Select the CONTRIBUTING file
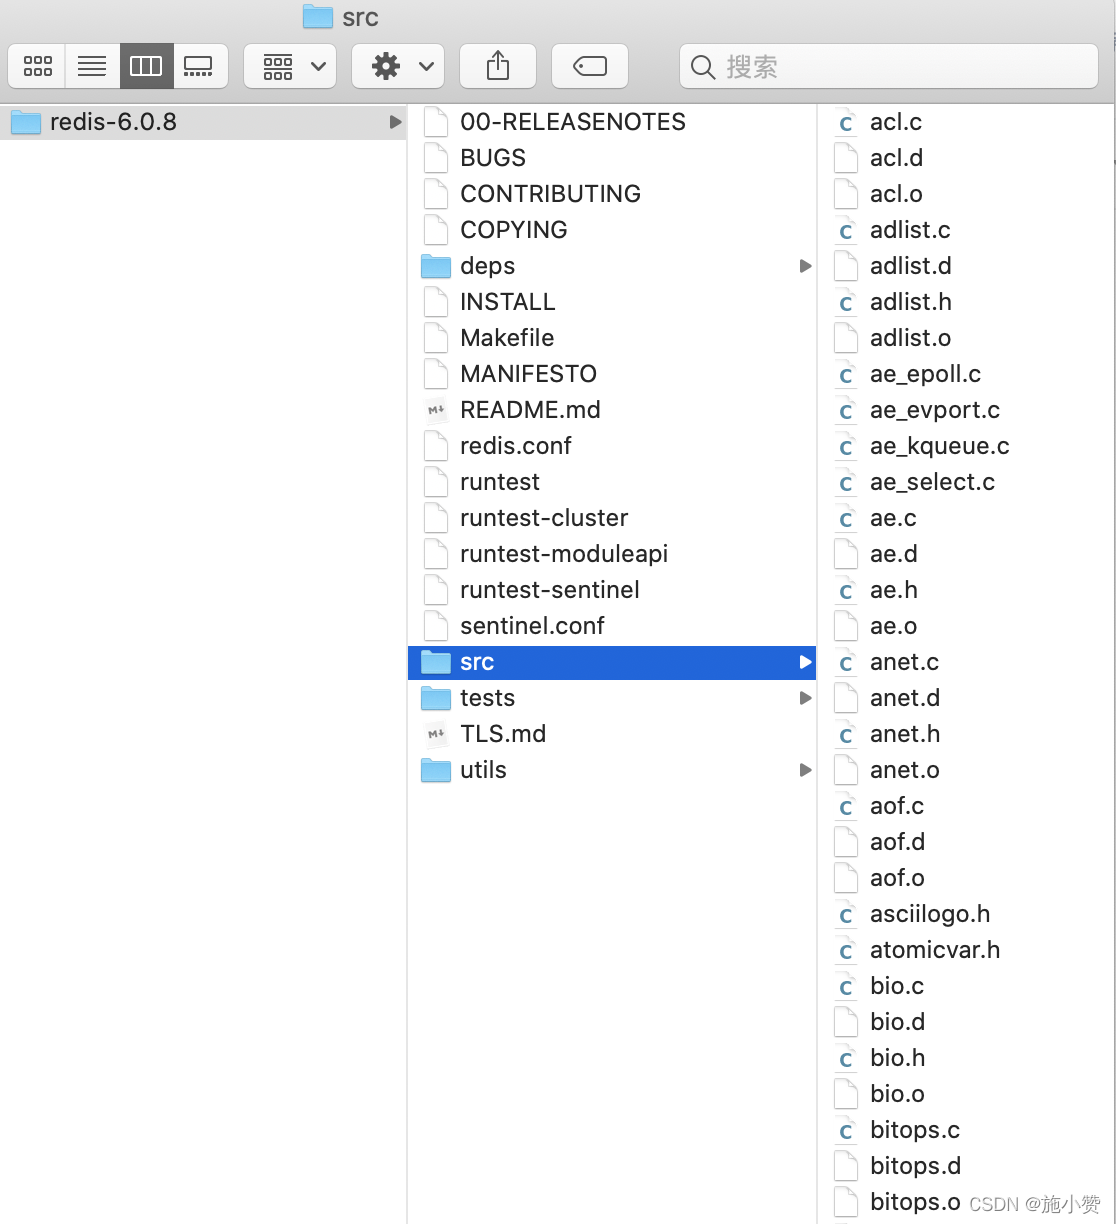The width and height of the screenshot is (1116, 1224). coord(612,194)
